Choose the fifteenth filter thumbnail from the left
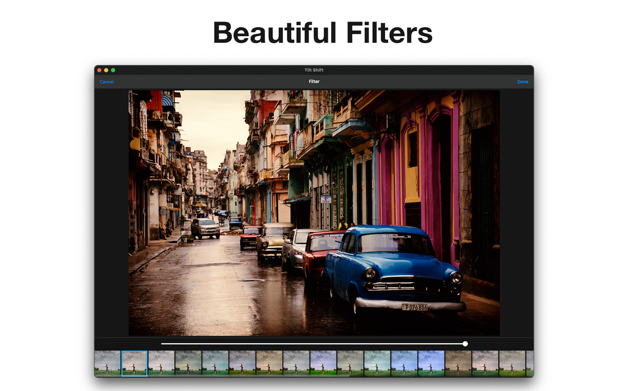Screen dimensions: 626x391 pyautogui.click(x=485, y=363)
